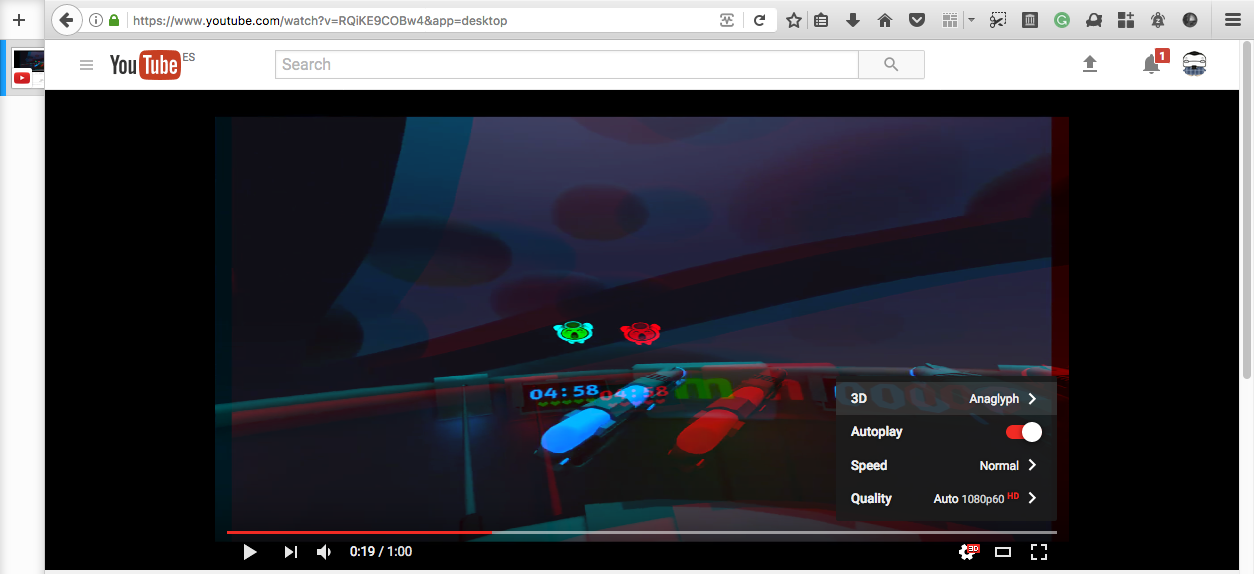The image size is (1254, 574).
Task: Open the Firefox hamburger menu
Action: [1232, 20]
